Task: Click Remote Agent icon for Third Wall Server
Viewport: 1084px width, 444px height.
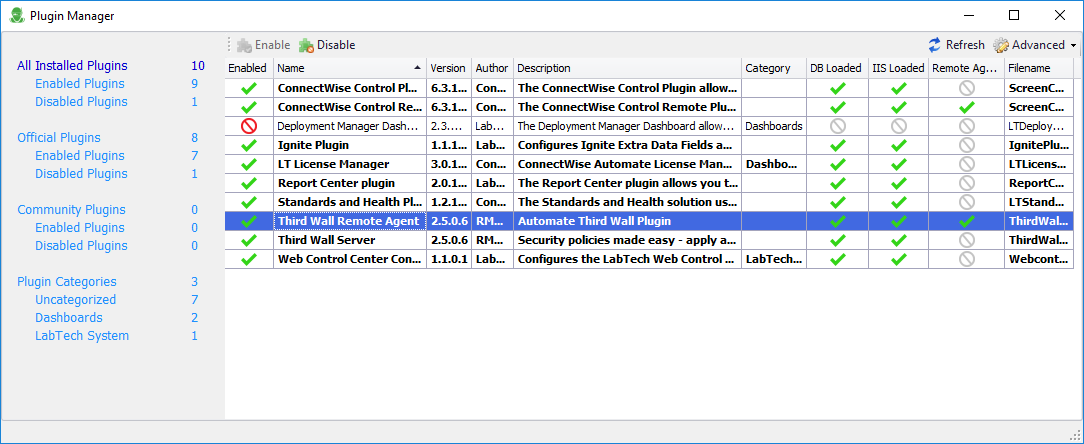Action: point(967,240)
